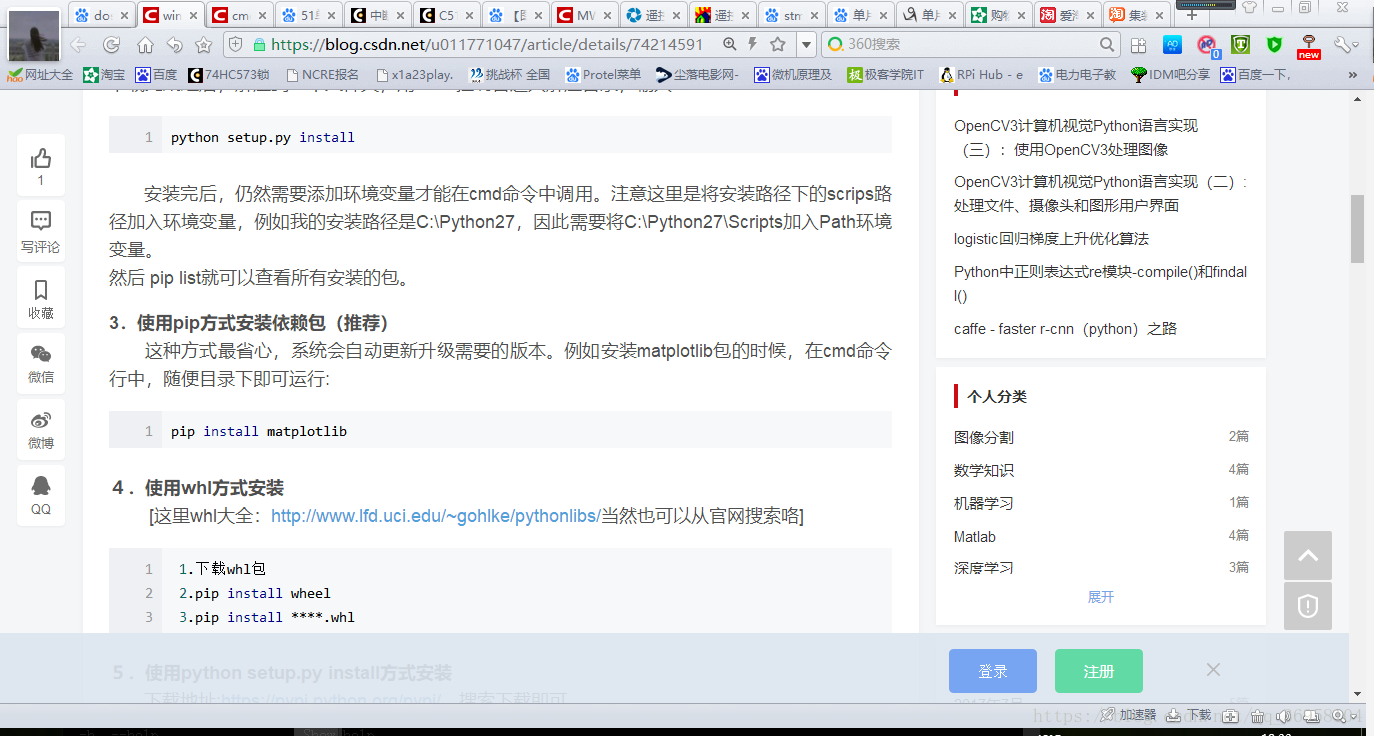Click the 登录 login button
Image resolution: width=1374 pixels, height=736 pixels.
pos(993,671)
